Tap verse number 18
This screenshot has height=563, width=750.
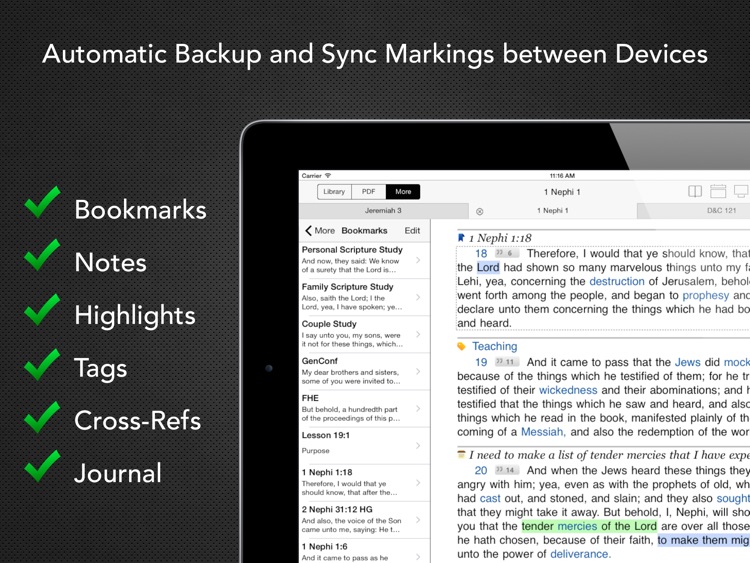(x=481, y=254)
